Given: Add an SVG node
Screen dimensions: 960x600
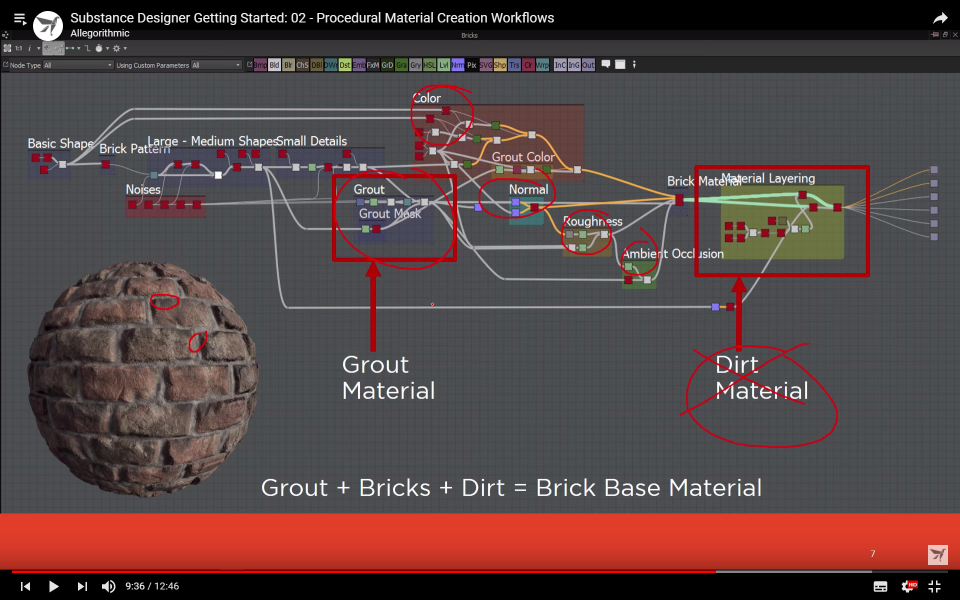Looking at the screenshot, I should [x=486, y=65].
